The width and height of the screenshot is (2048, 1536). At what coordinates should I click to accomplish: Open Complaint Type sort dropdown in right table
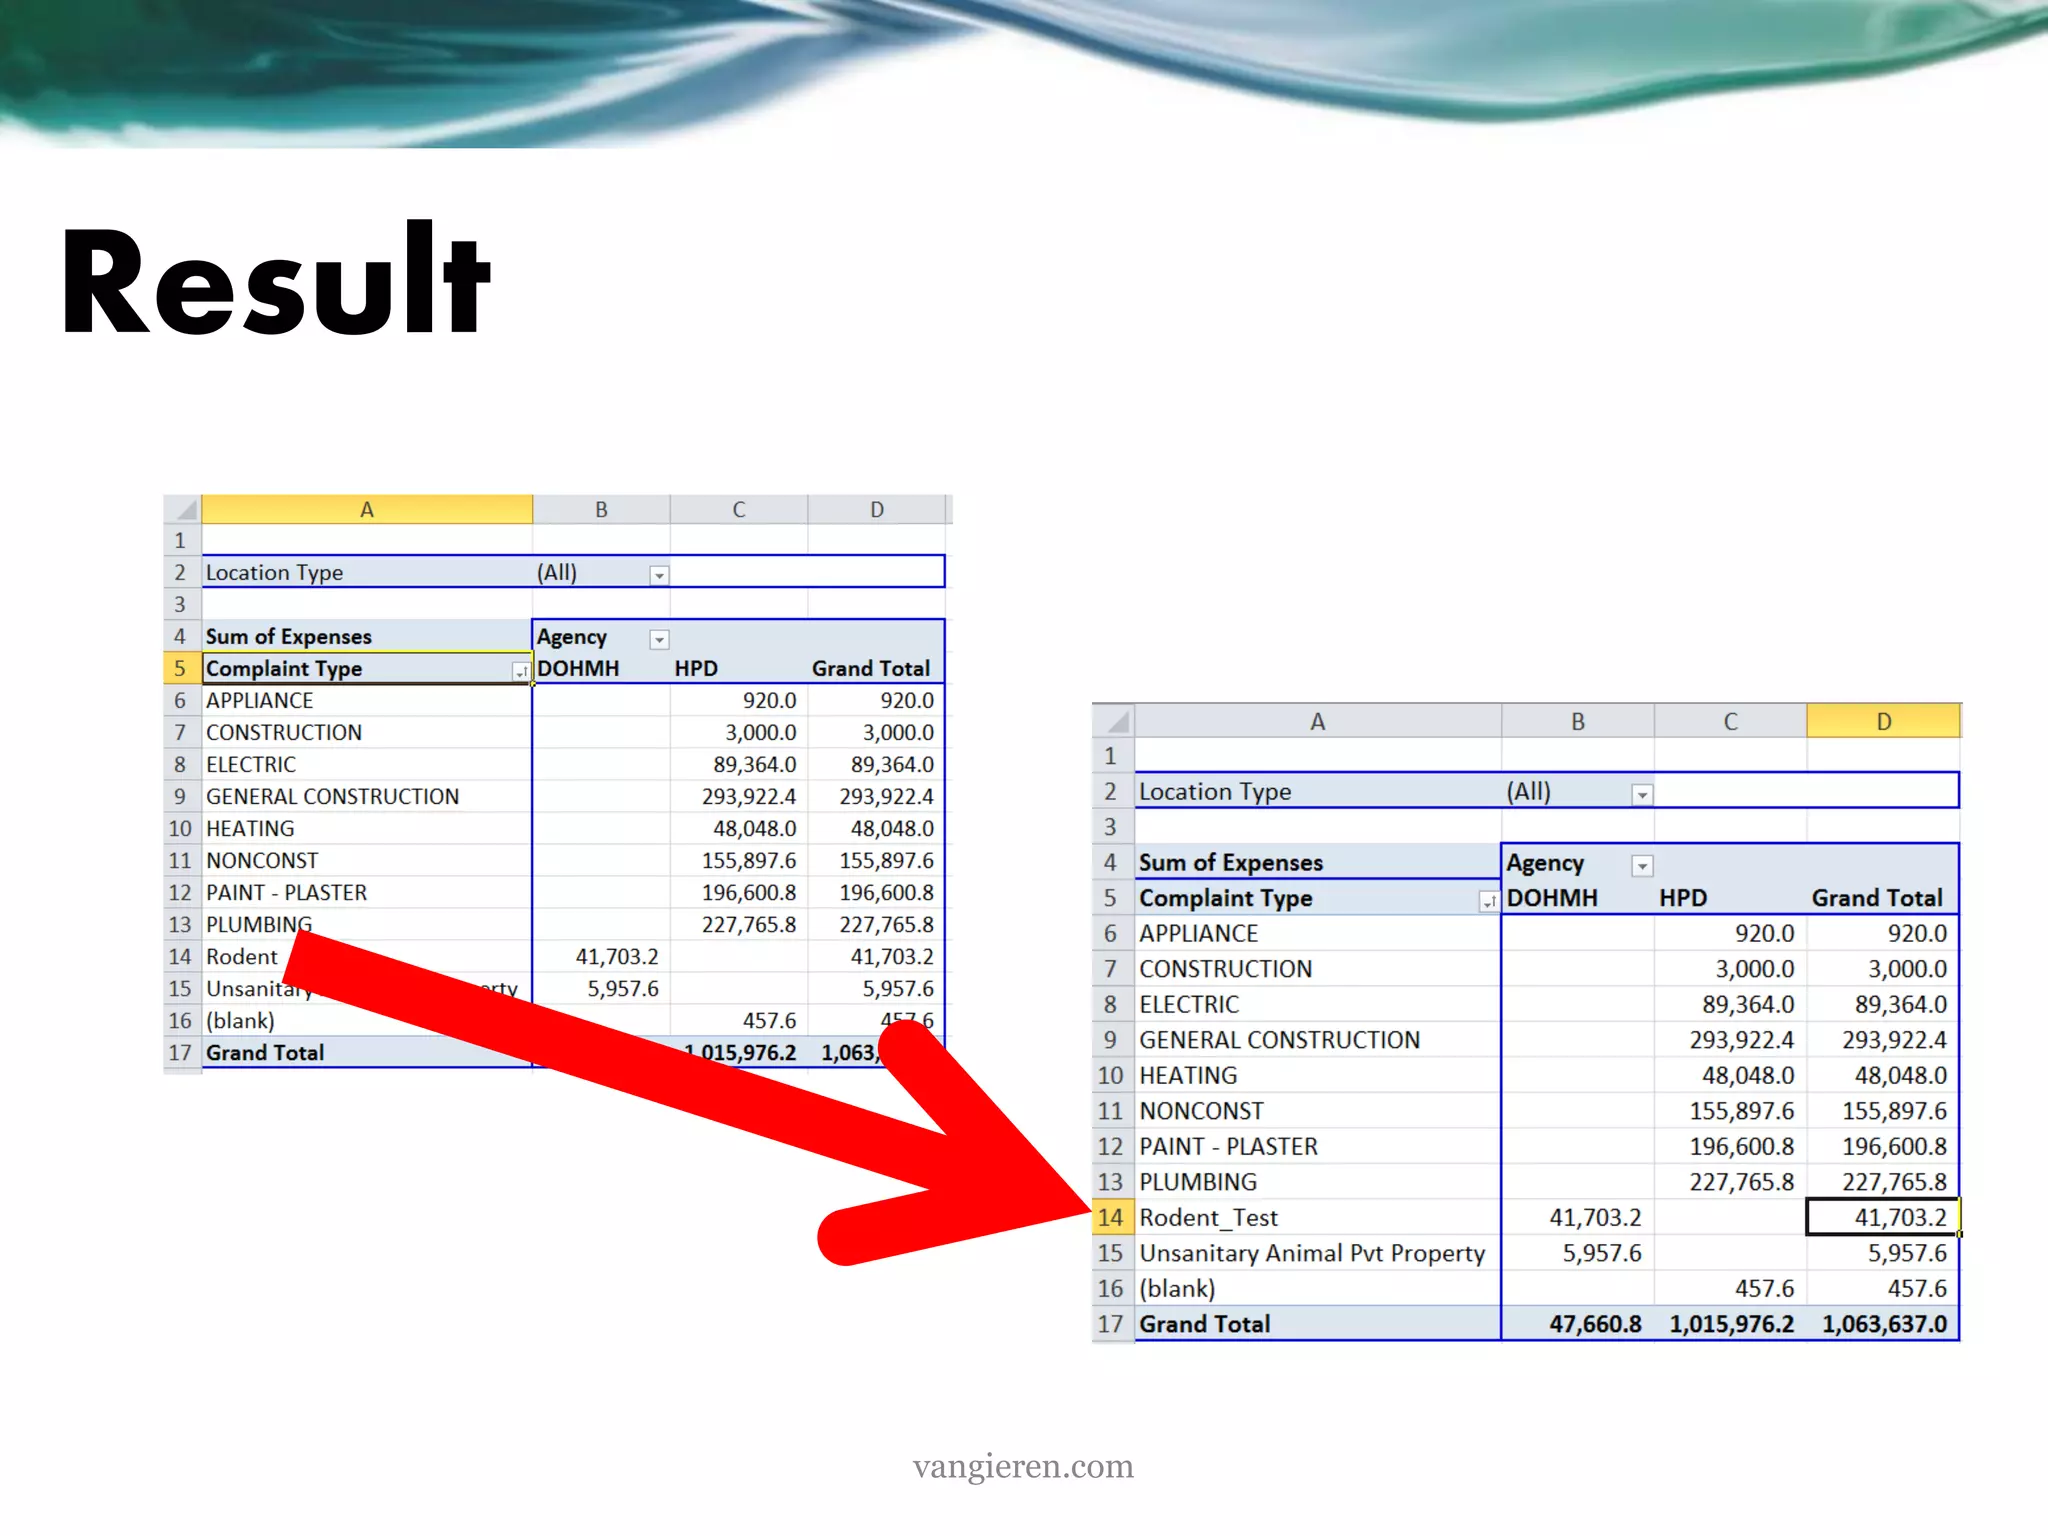1489,901
